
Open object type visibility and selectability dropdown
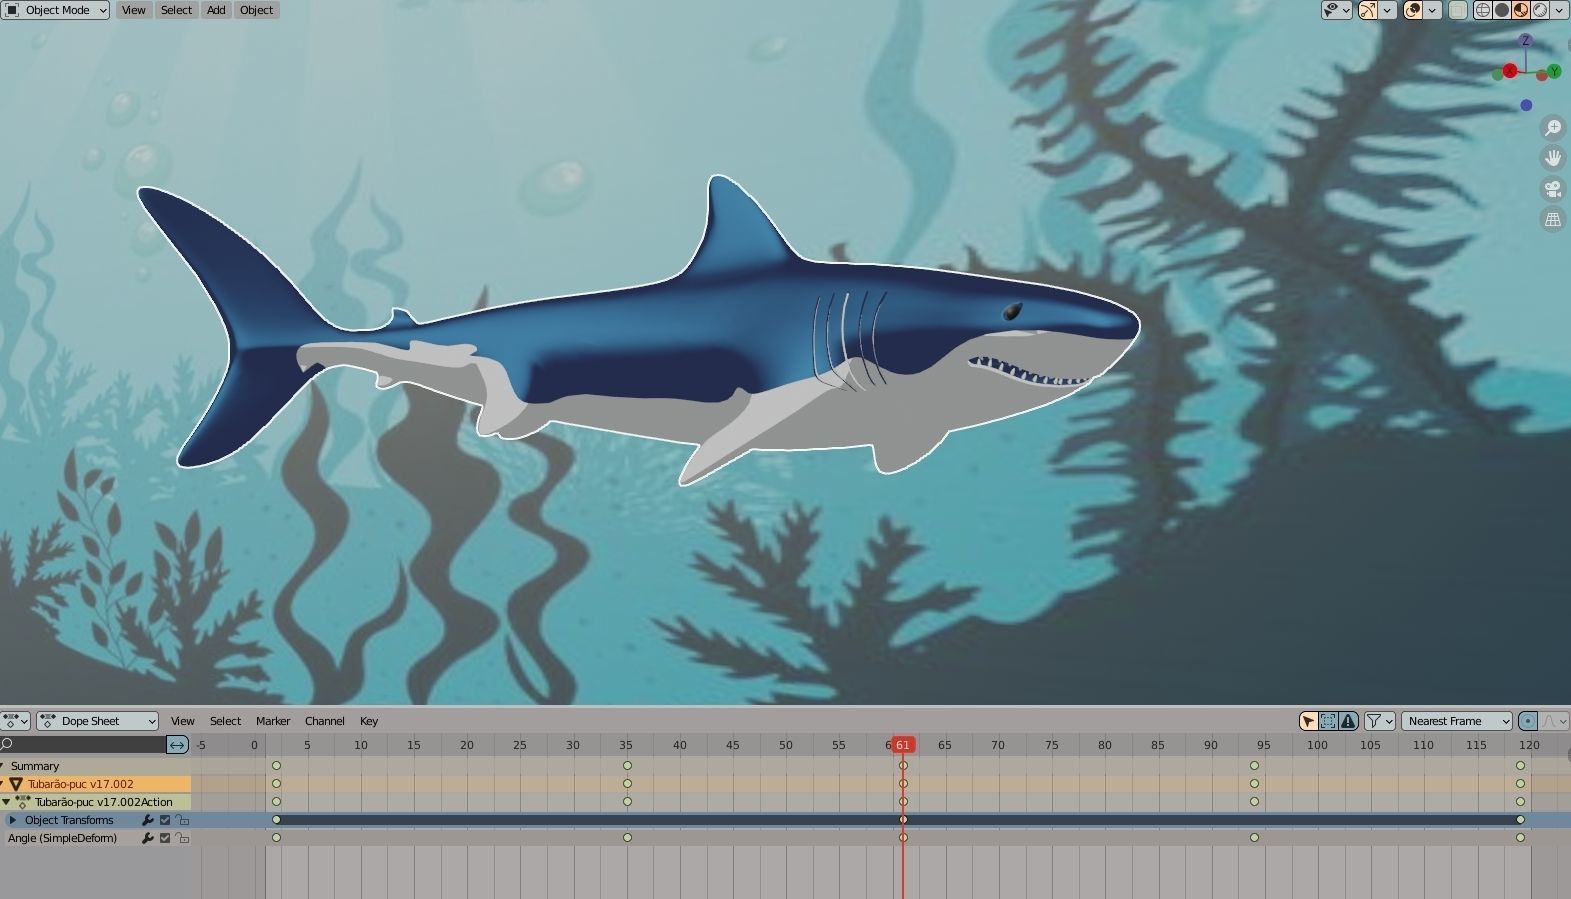pyautogui.click(x=1336, y=10)
